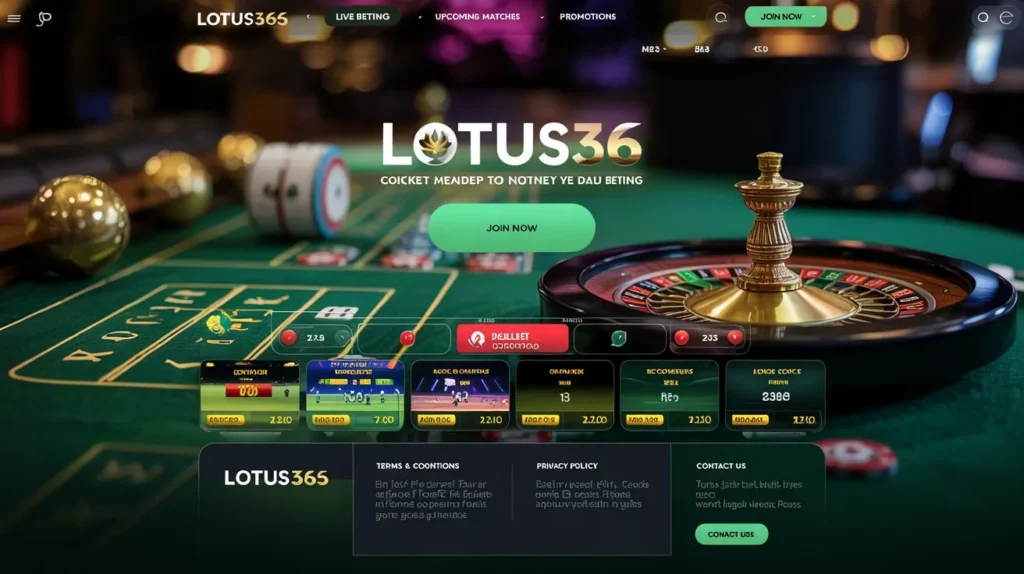Click the chat bubble icon near the hamburger menu
The width and height of the screenshot is (1024, 574).
pyautogui.click(x=44, y=19)
